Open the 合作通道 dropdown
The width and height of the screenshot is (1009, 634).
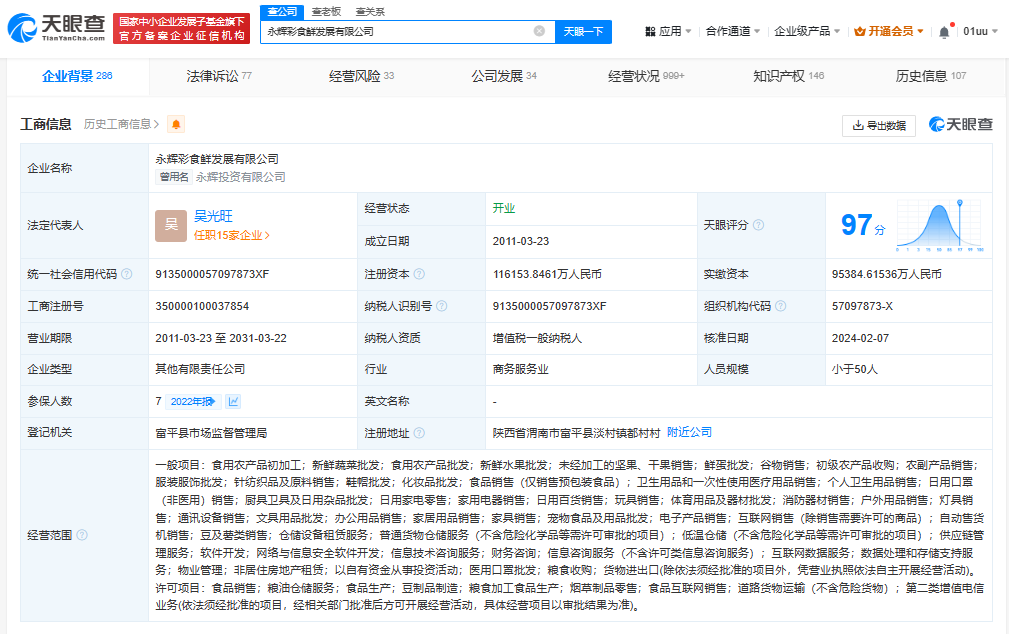729,31
